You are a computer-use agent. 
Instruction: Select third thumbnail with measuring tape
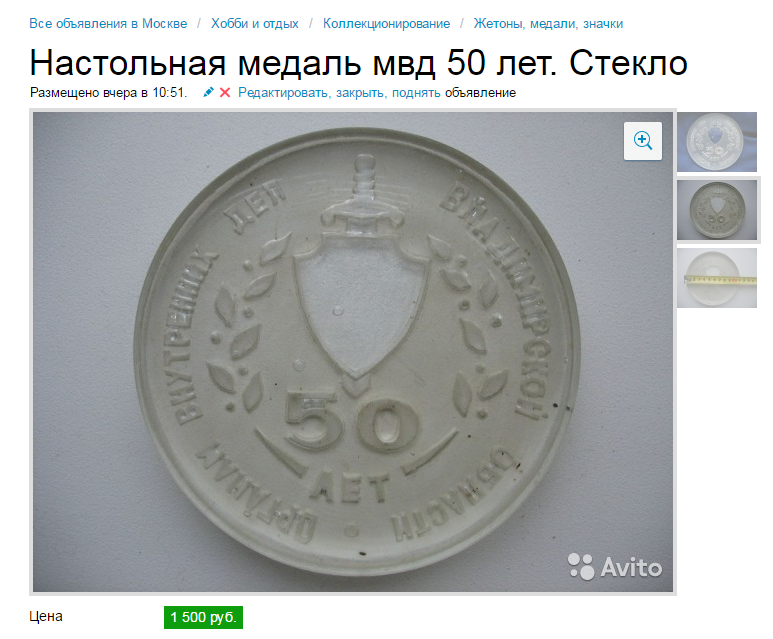coord(716,278)
